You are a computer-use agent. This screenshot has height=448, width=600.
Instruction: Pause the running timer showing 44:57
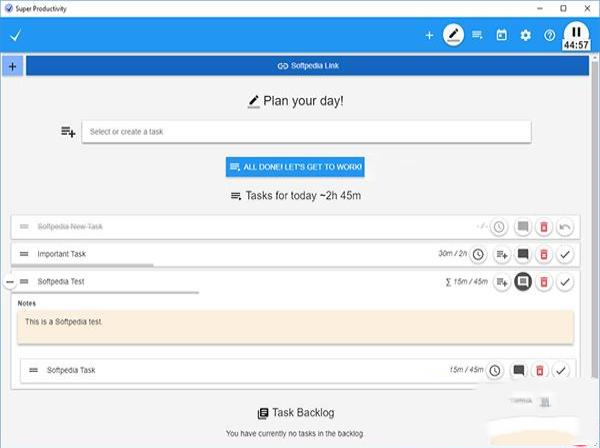coord(576,33)
